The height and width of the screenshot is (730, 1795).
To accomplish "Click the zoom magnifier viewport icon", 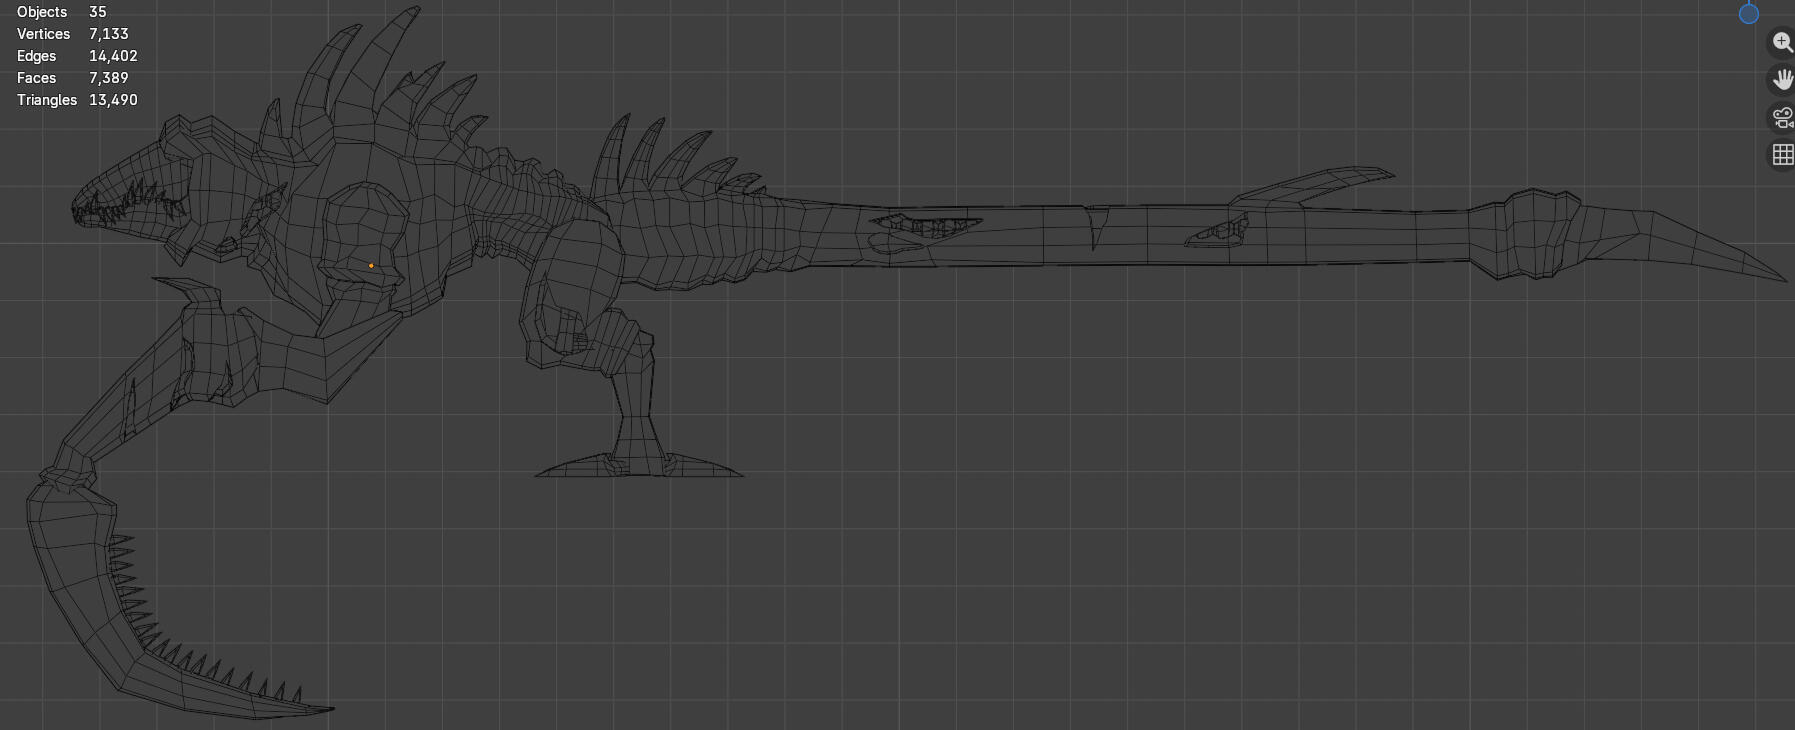I will [x=1782, y=42].
